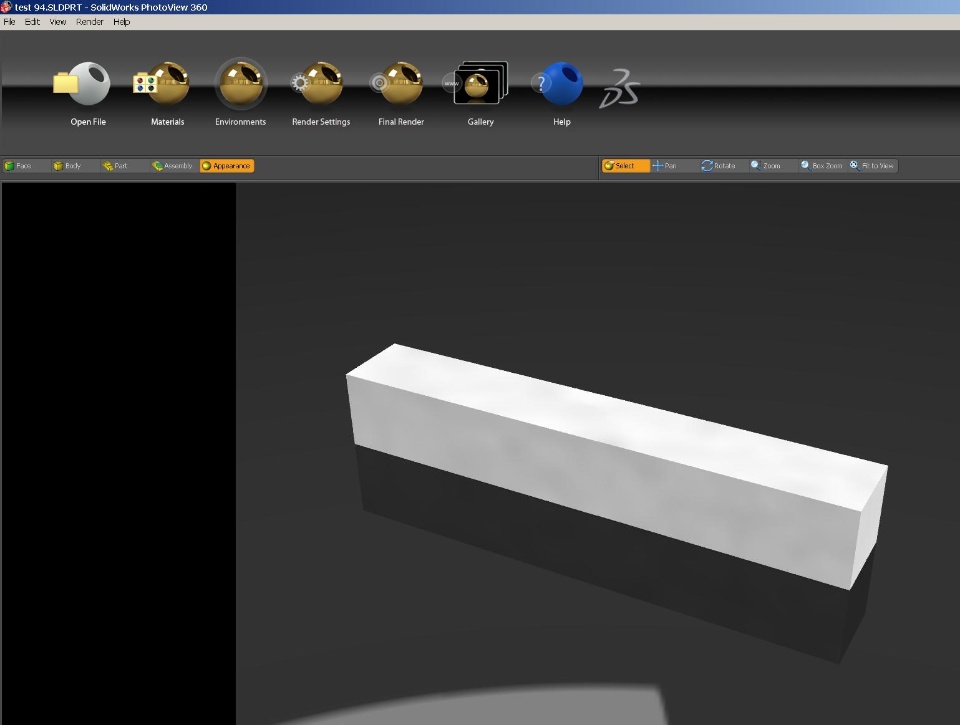This screenshot has height=725, width=960.
Task: Click Fit to View
Action: (872, 166)
